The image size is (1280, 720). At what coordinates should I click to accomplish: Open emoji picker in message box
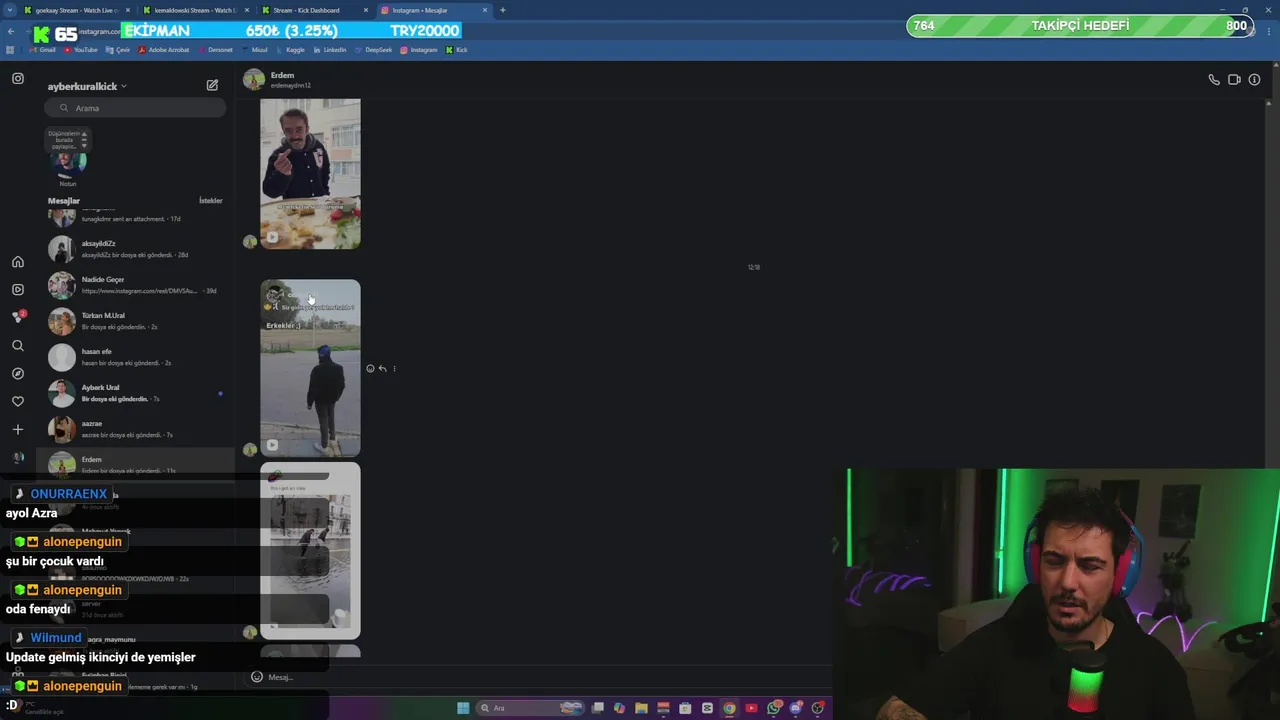tap(257, 677)
